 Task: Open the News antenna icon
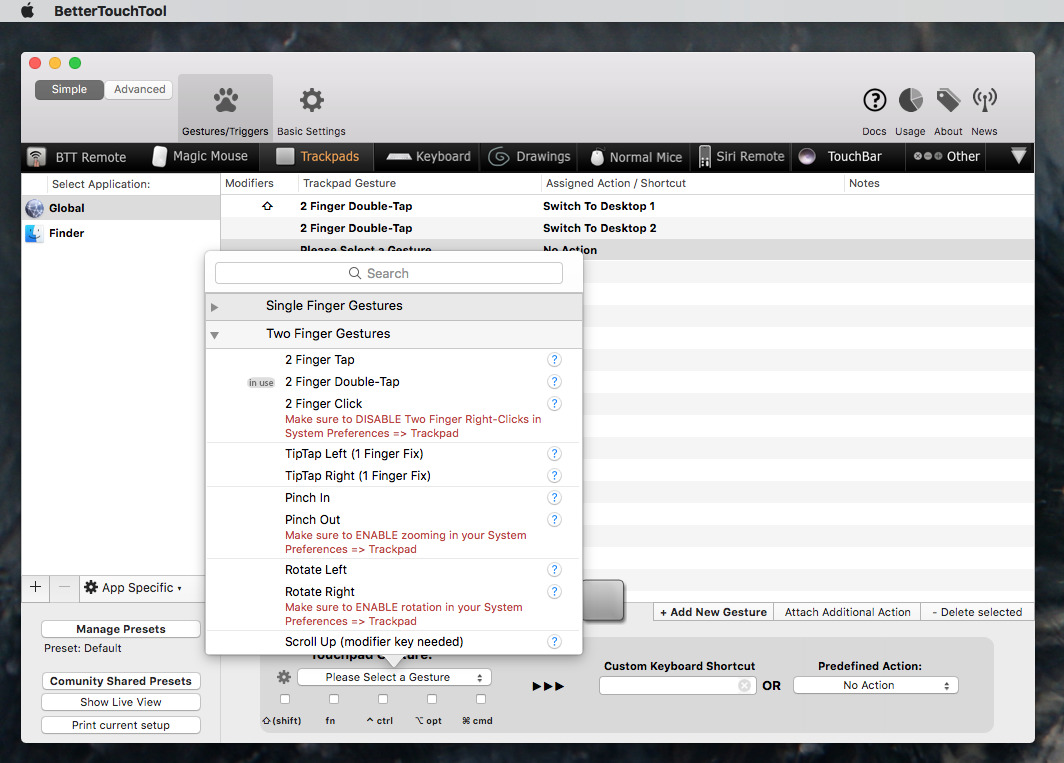pos(985,100)
